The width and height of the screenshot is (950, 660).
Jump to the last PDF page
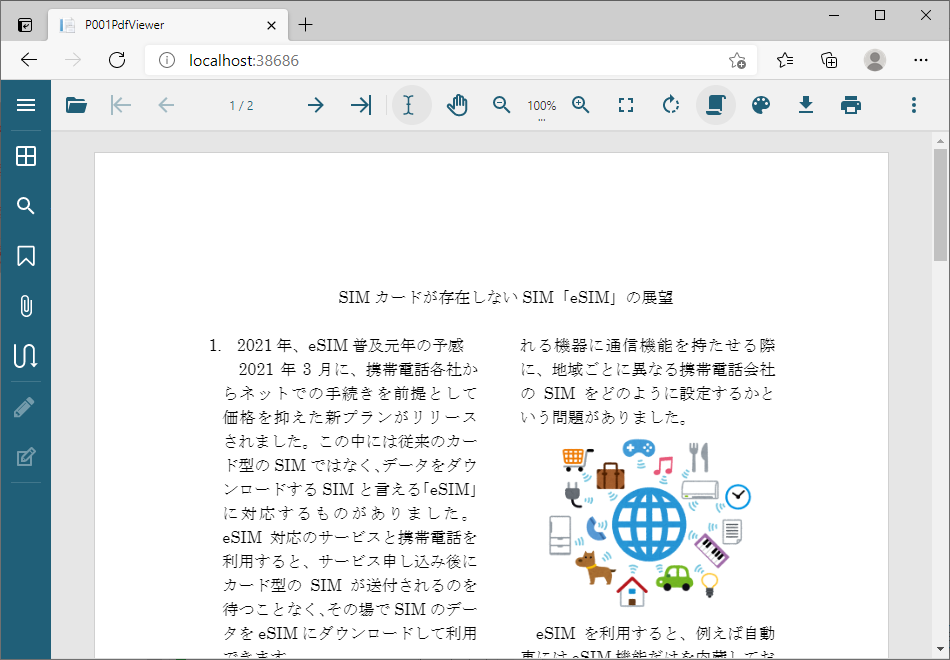[361, 105]
